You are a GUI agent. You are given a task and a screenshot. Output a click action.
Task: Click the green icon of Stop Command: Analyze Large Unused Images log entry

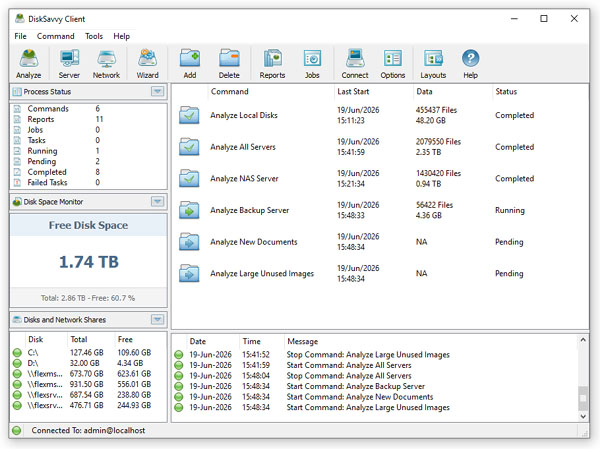point(179,355)
